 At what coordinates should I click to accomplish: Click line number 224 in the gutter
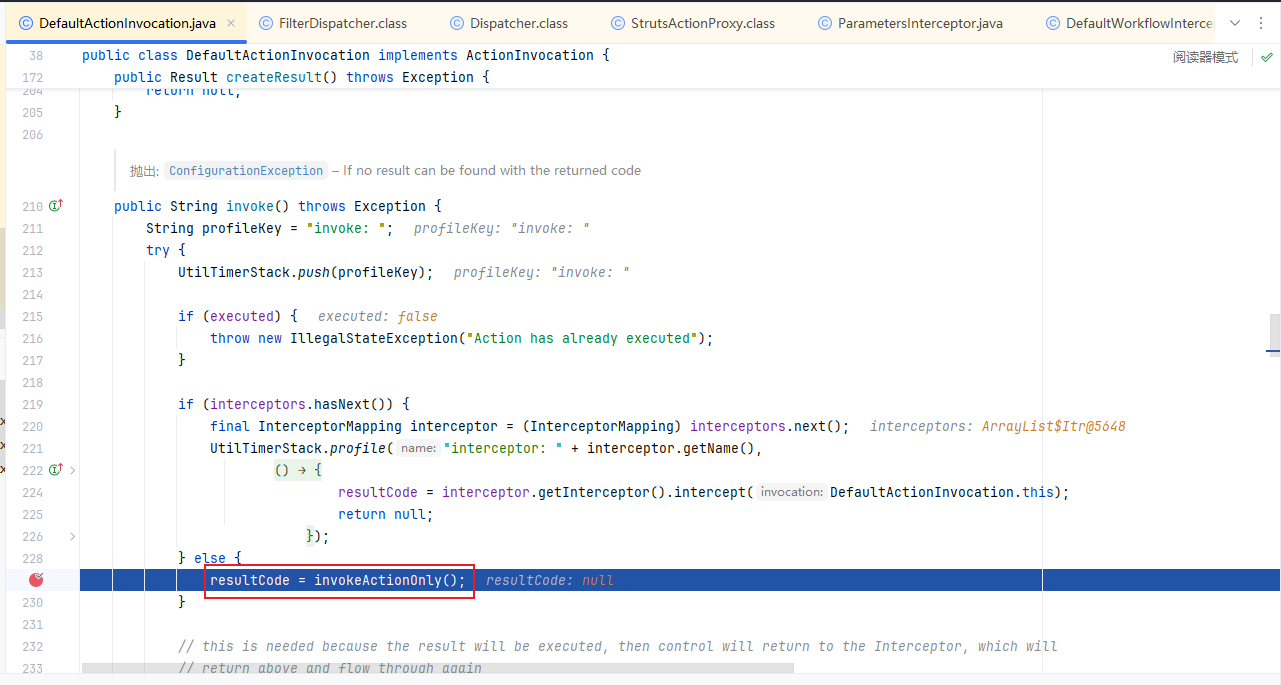click(x=32, y=492)
